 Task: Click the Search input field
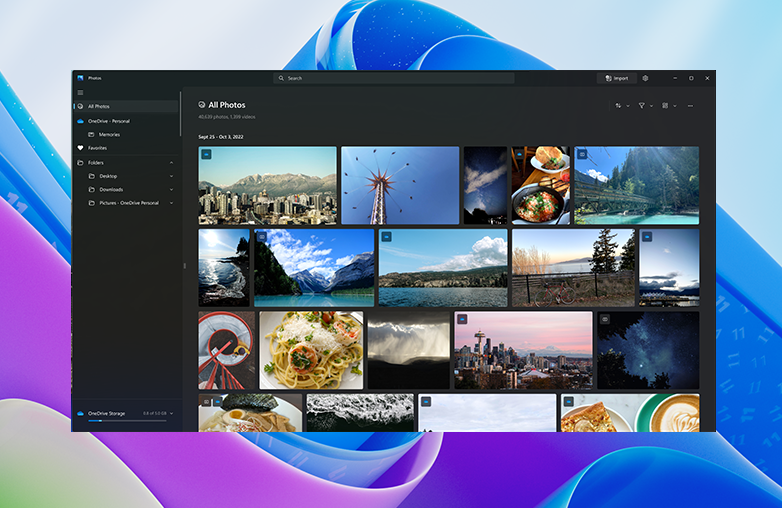pos(393,78)
